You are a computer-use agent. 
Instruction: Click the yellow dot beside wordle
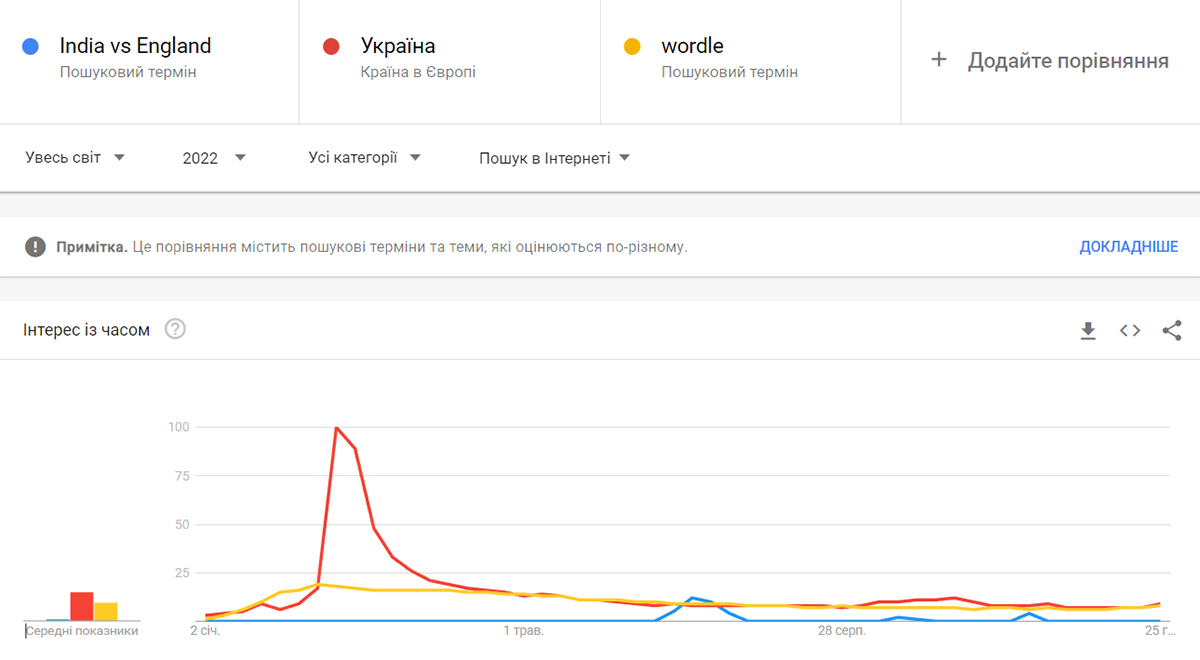pyautogui.click(x=632, y=46)
